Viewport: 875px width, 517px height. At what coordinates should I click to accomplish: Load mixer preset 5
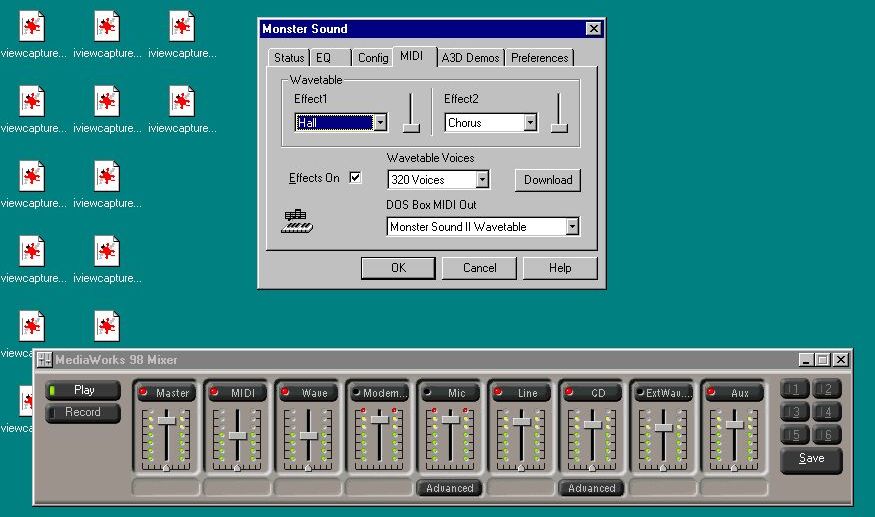click(795, 434)
